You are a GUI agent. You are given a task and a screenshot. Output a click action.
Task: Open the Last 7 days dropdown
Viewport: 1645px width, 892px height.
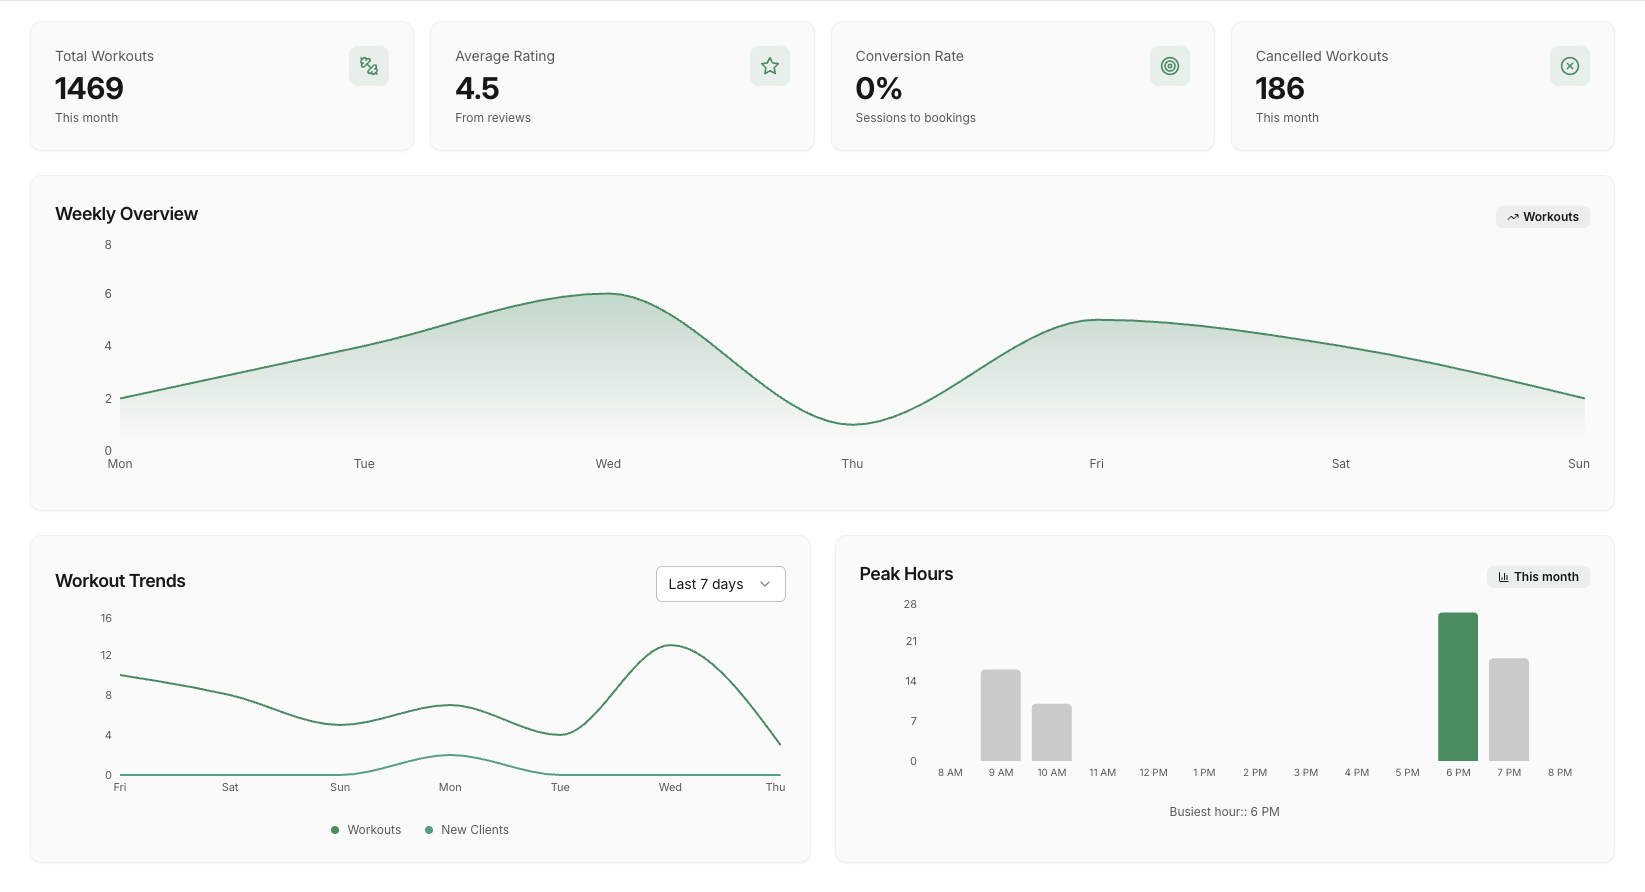(706, 584)
